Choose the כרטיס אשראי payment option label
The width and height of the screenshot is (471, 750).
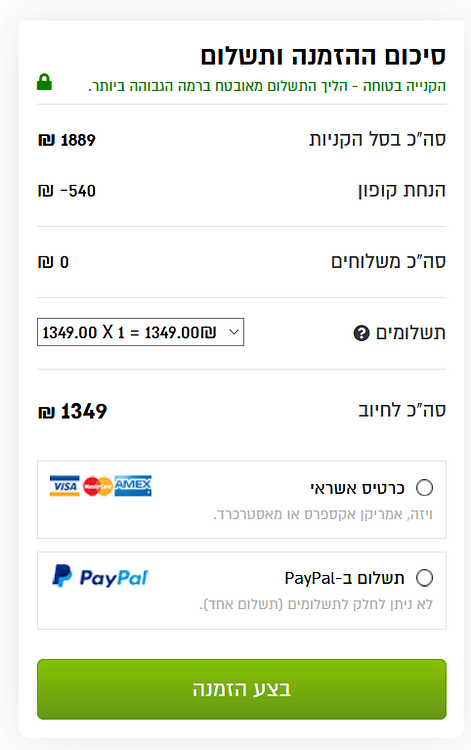click(357, 488)
